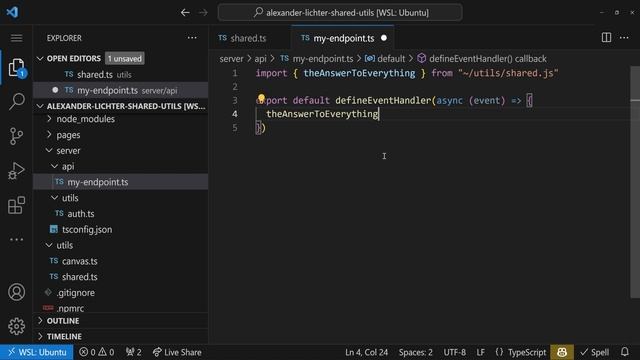
Task: Show errors and warnings in Problems panel
Action: [x=97, y=352]
